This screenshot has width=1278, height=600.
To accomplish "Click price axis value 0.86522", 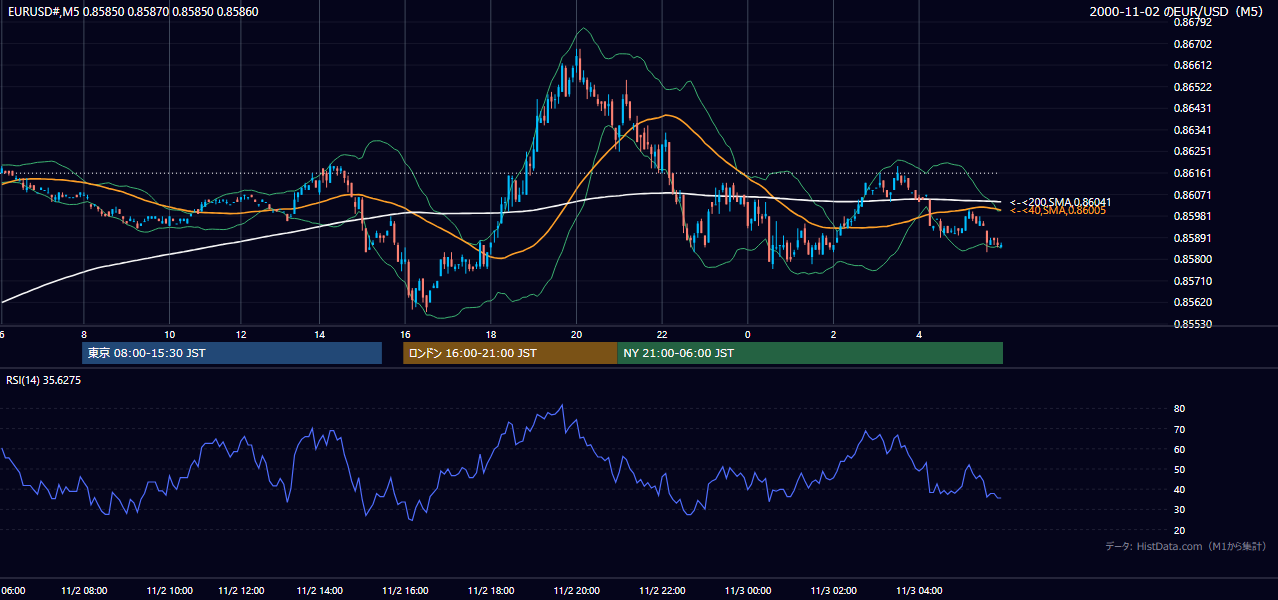I will 1192,87.
